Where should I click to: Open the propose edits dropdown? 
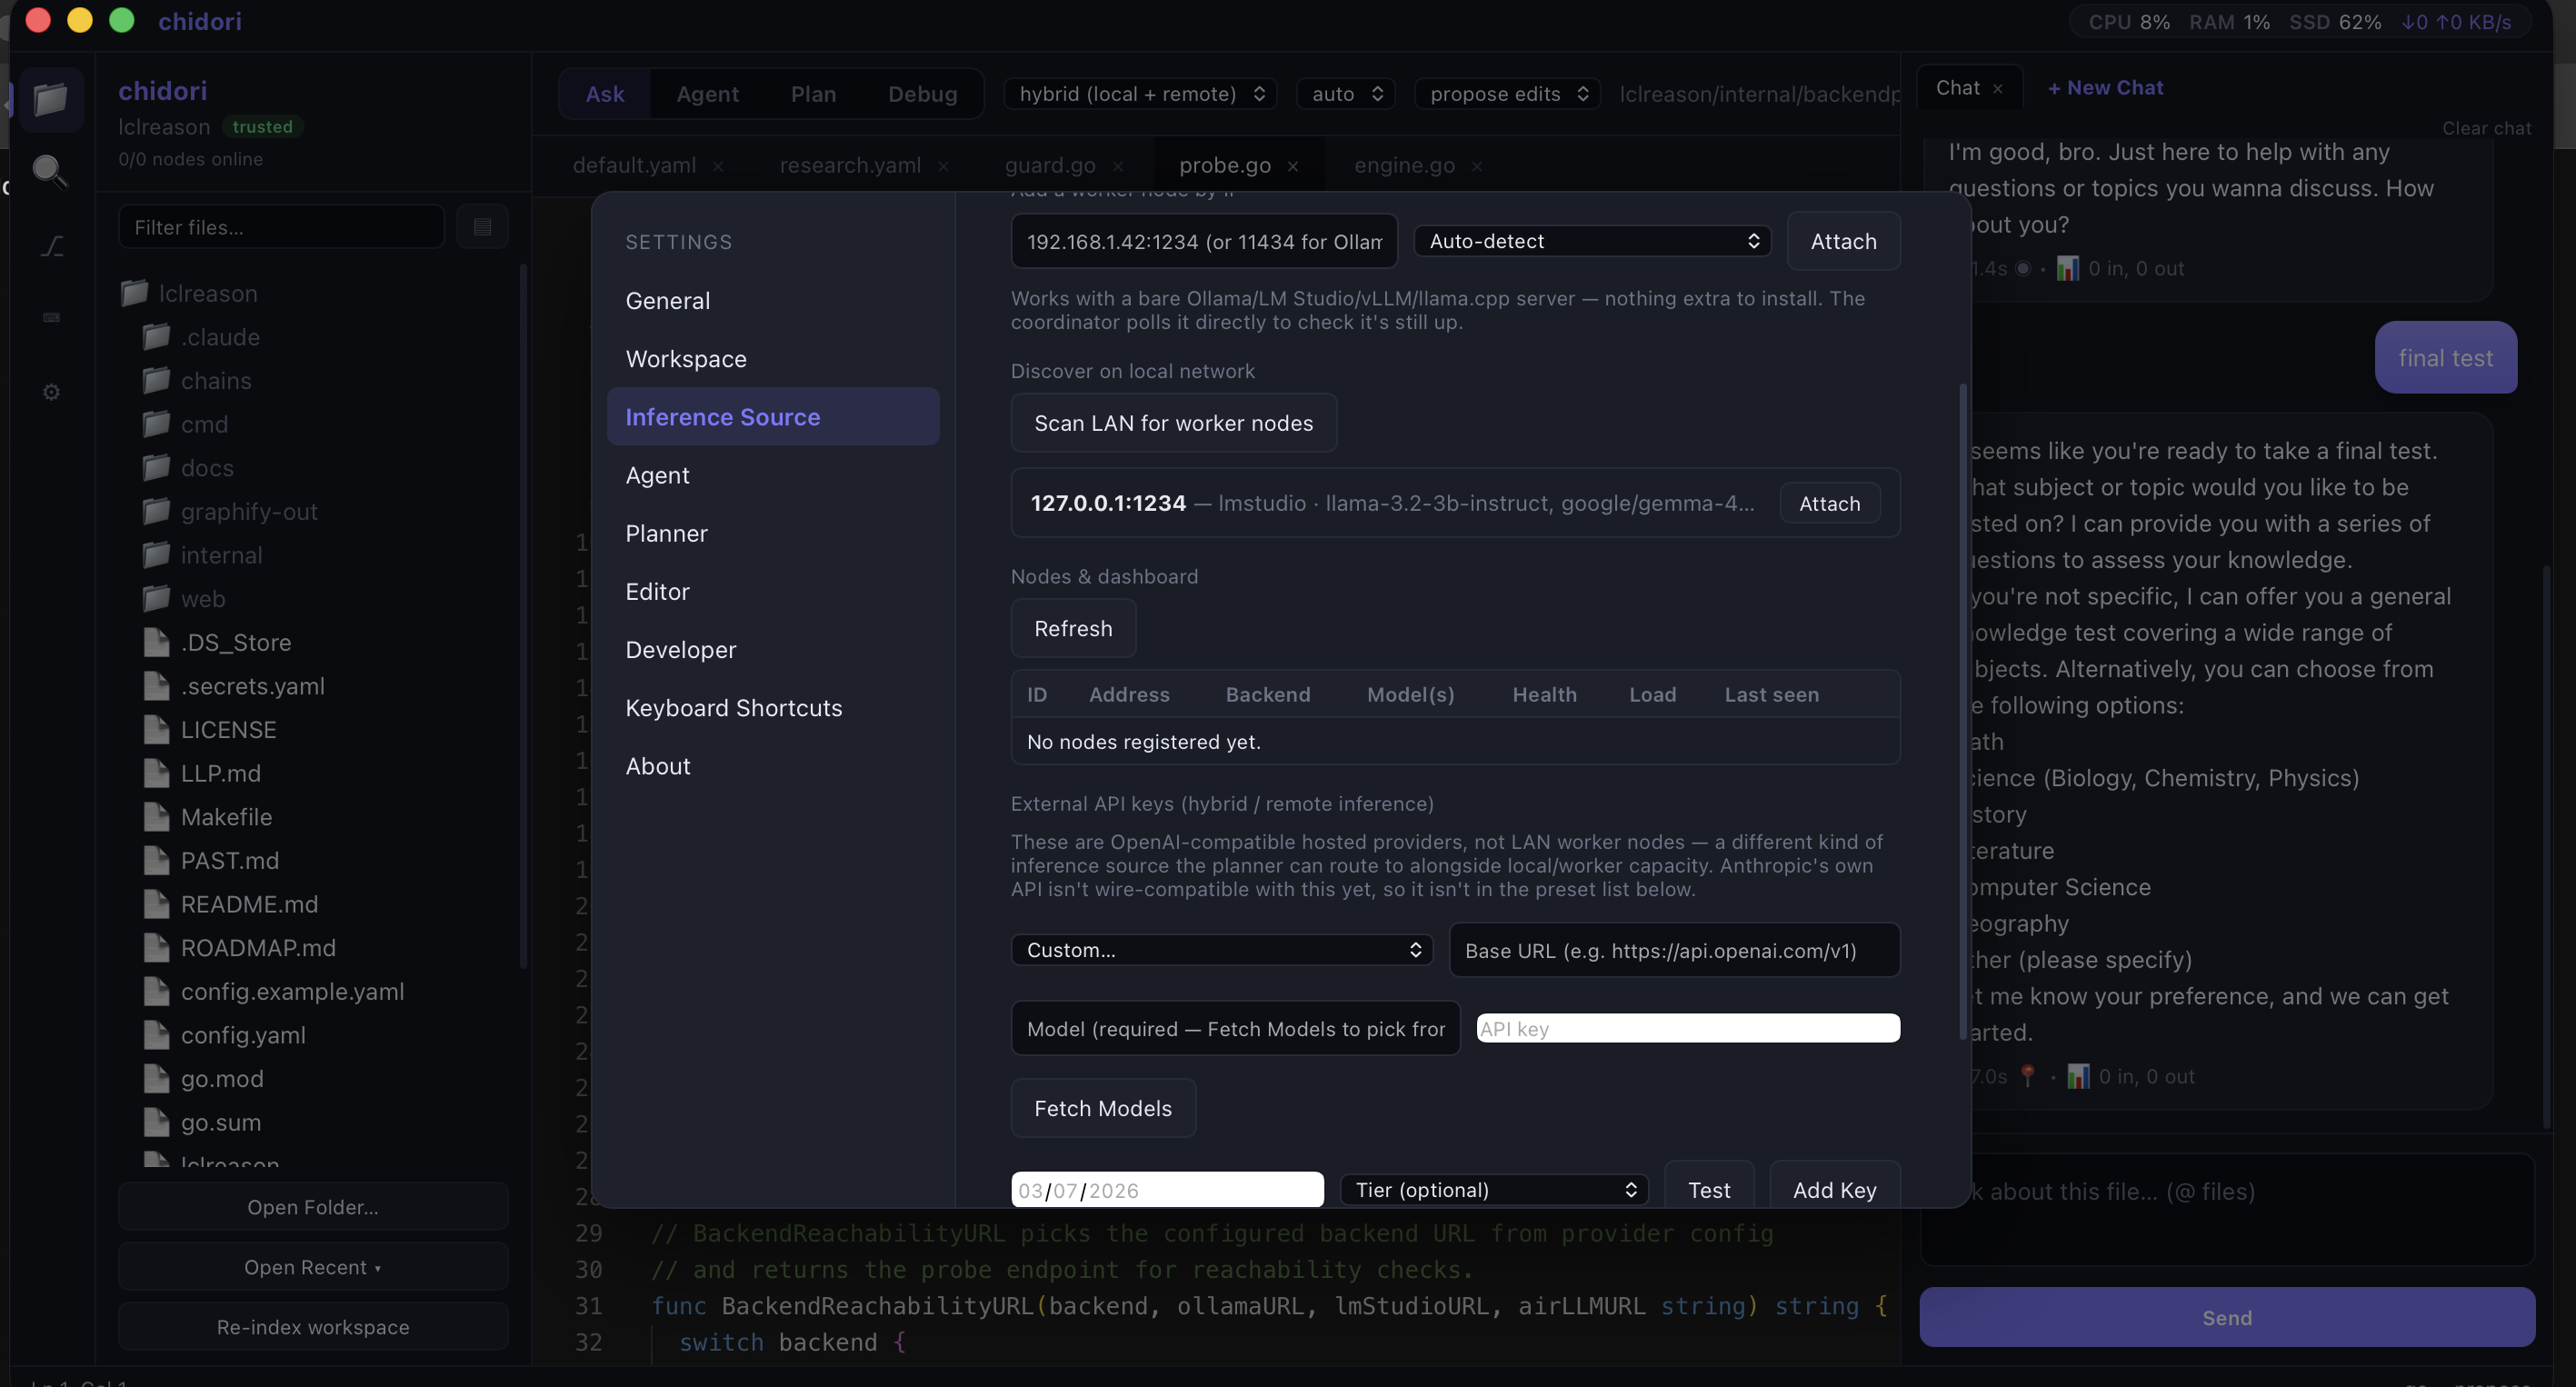point(1508,93)
